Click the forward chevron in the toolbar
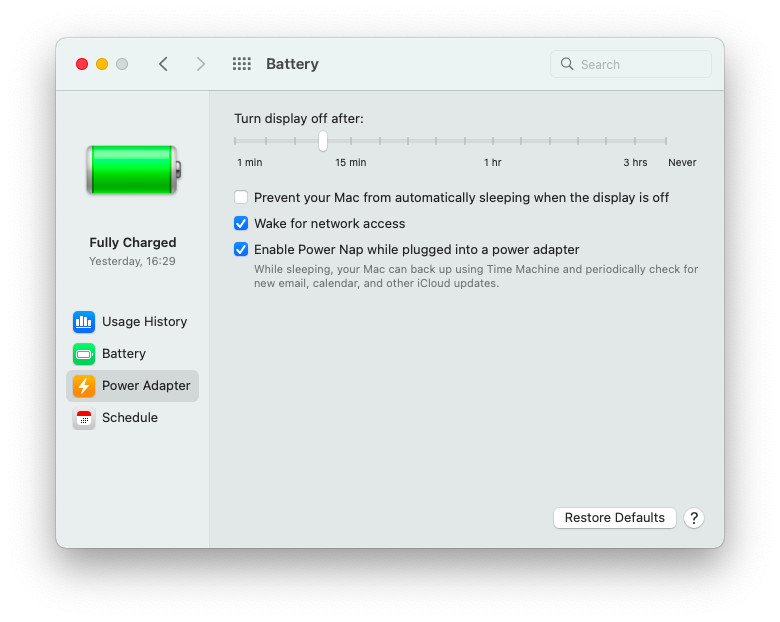This screenshot has height=622, width=780. [x=200, y=64]
